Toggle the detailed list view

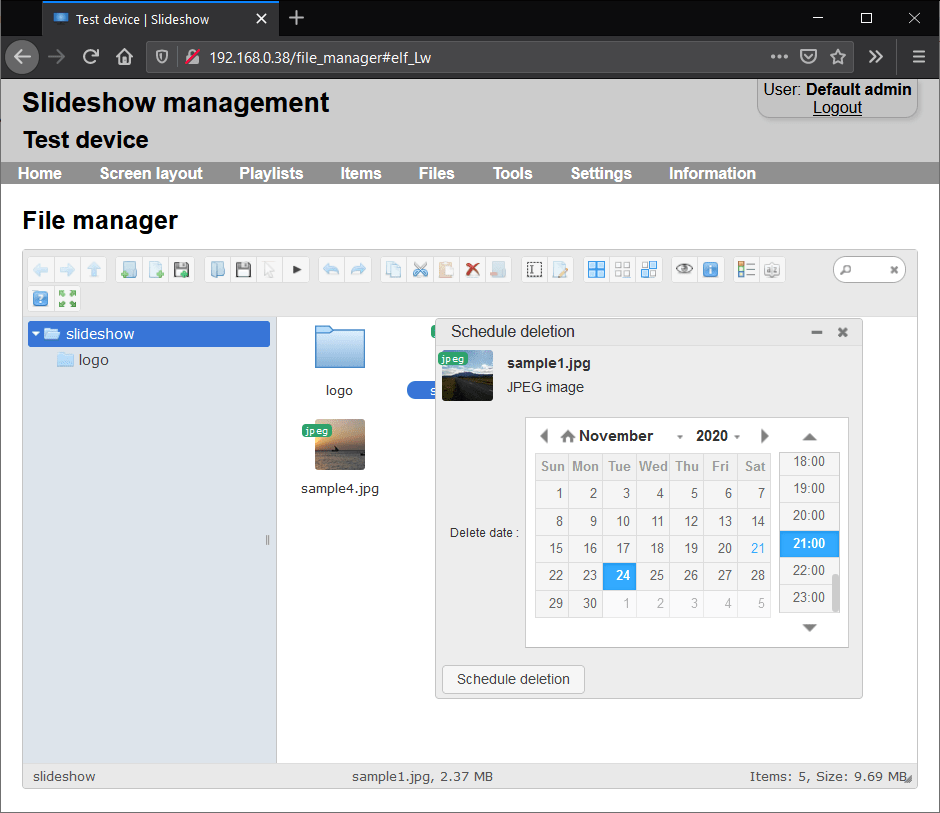point(745,269)
